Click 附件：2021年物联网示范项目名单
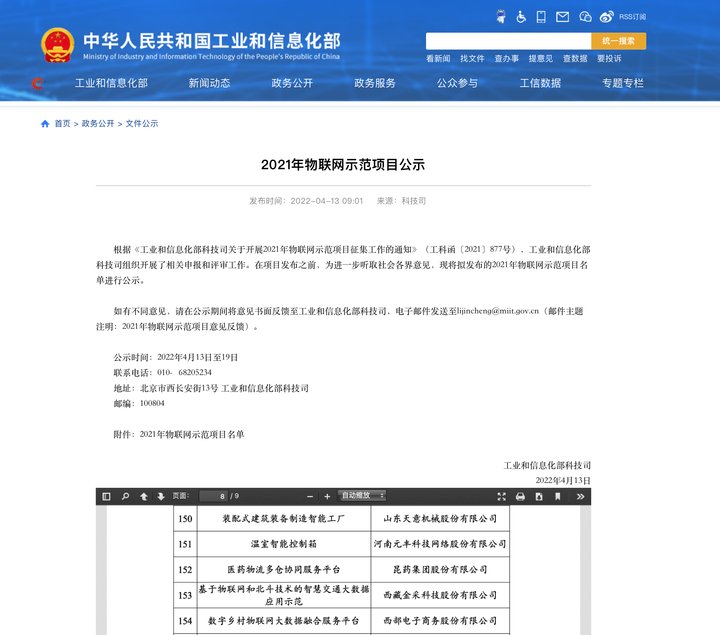The image size is (720, 635). tap(179, 434)
